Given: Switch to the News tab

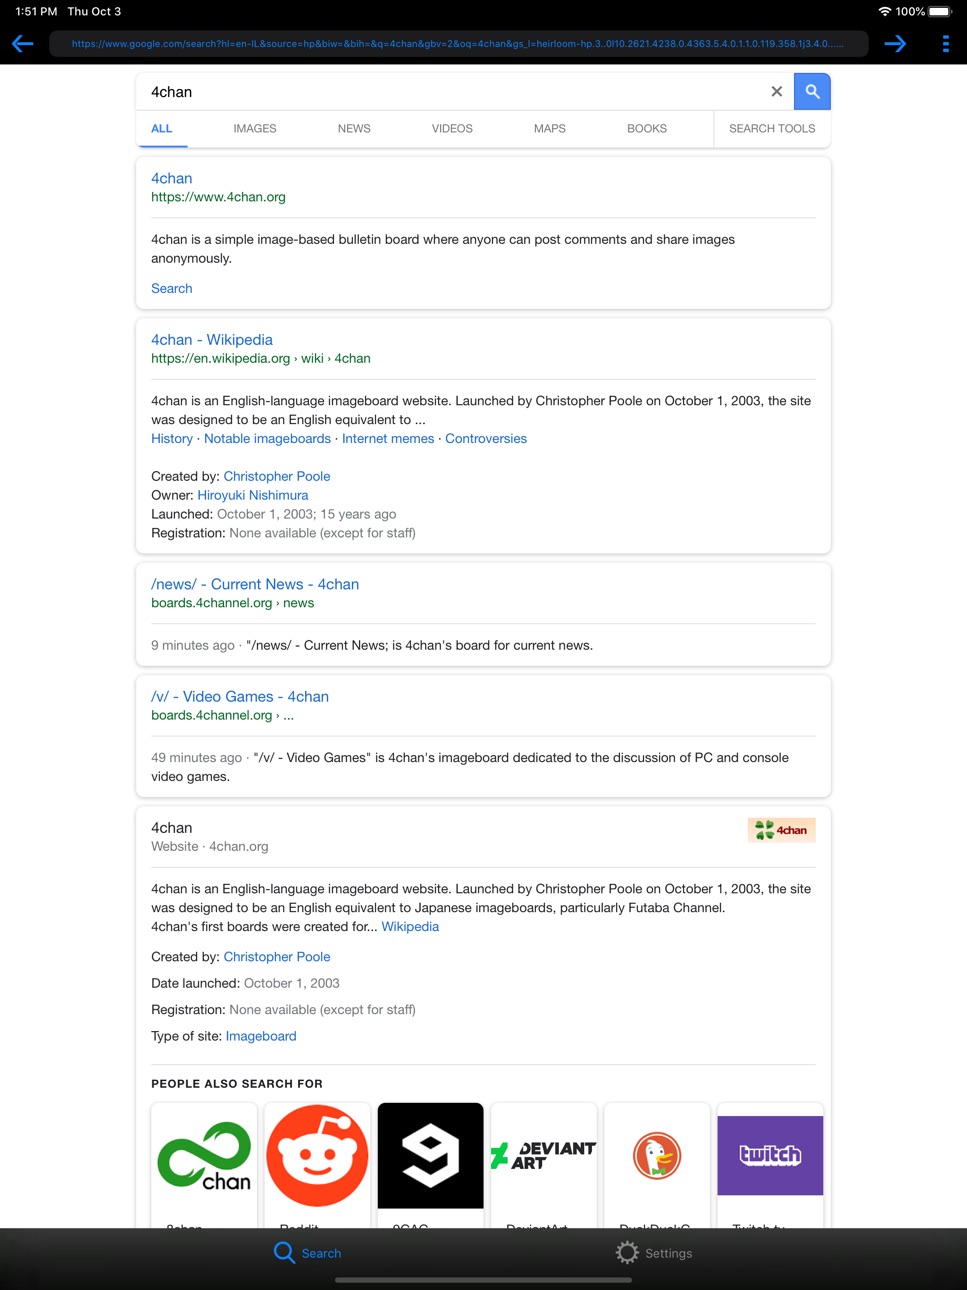Looking at the screenshot, I should 354,128.
